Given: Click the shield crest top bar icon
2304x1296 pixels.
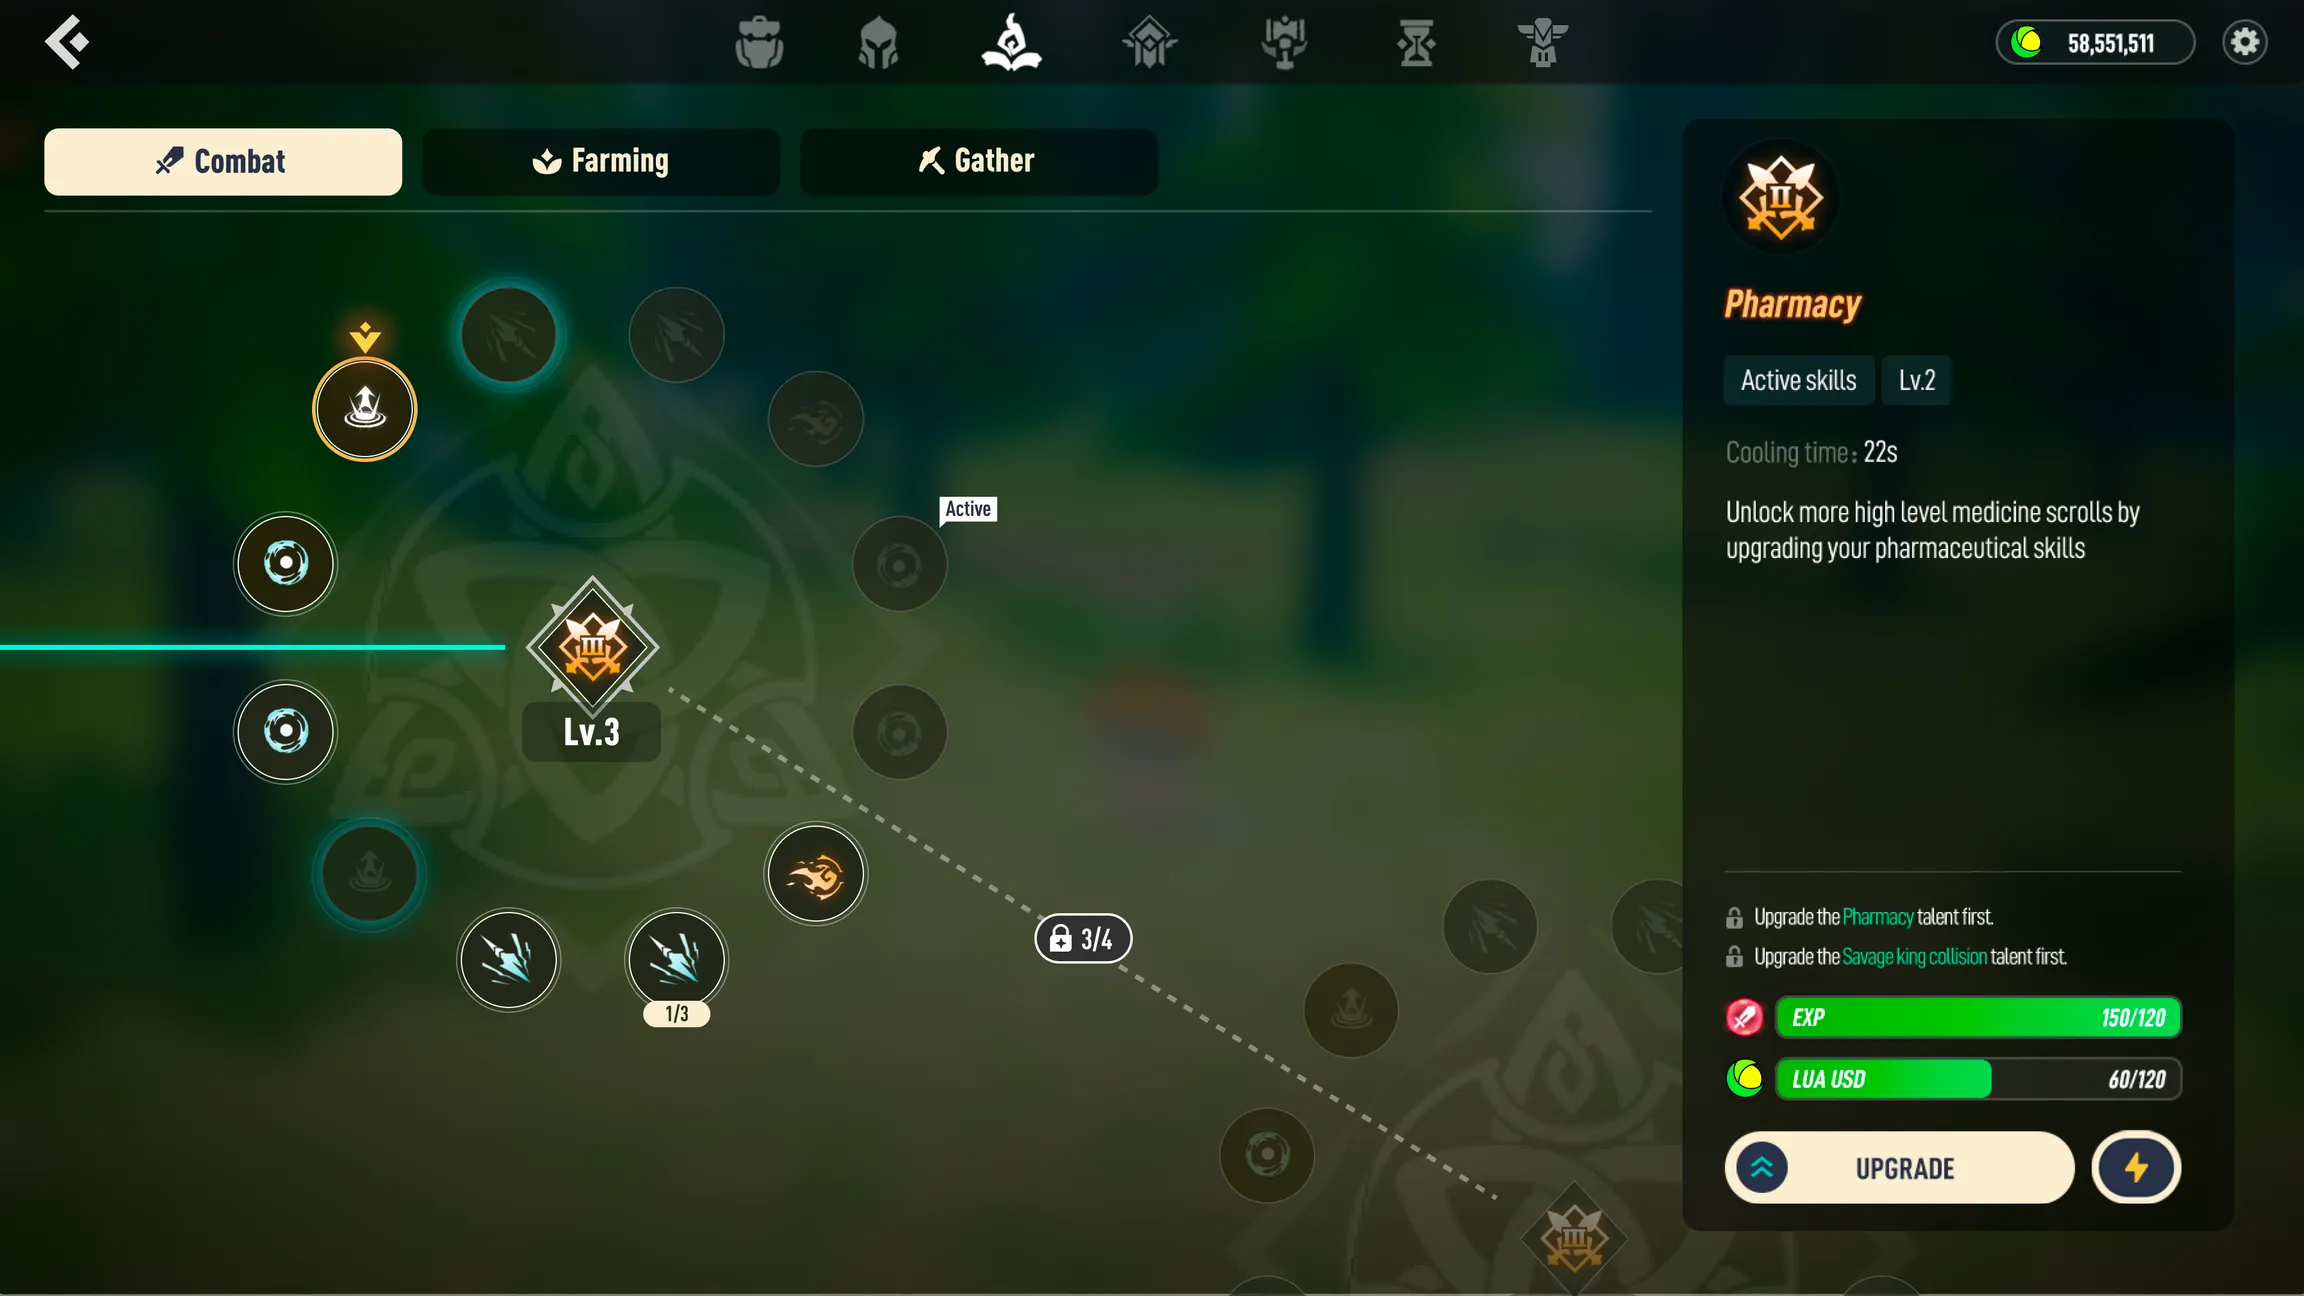Looking at the screenshot, I should tap(1146, 43).
